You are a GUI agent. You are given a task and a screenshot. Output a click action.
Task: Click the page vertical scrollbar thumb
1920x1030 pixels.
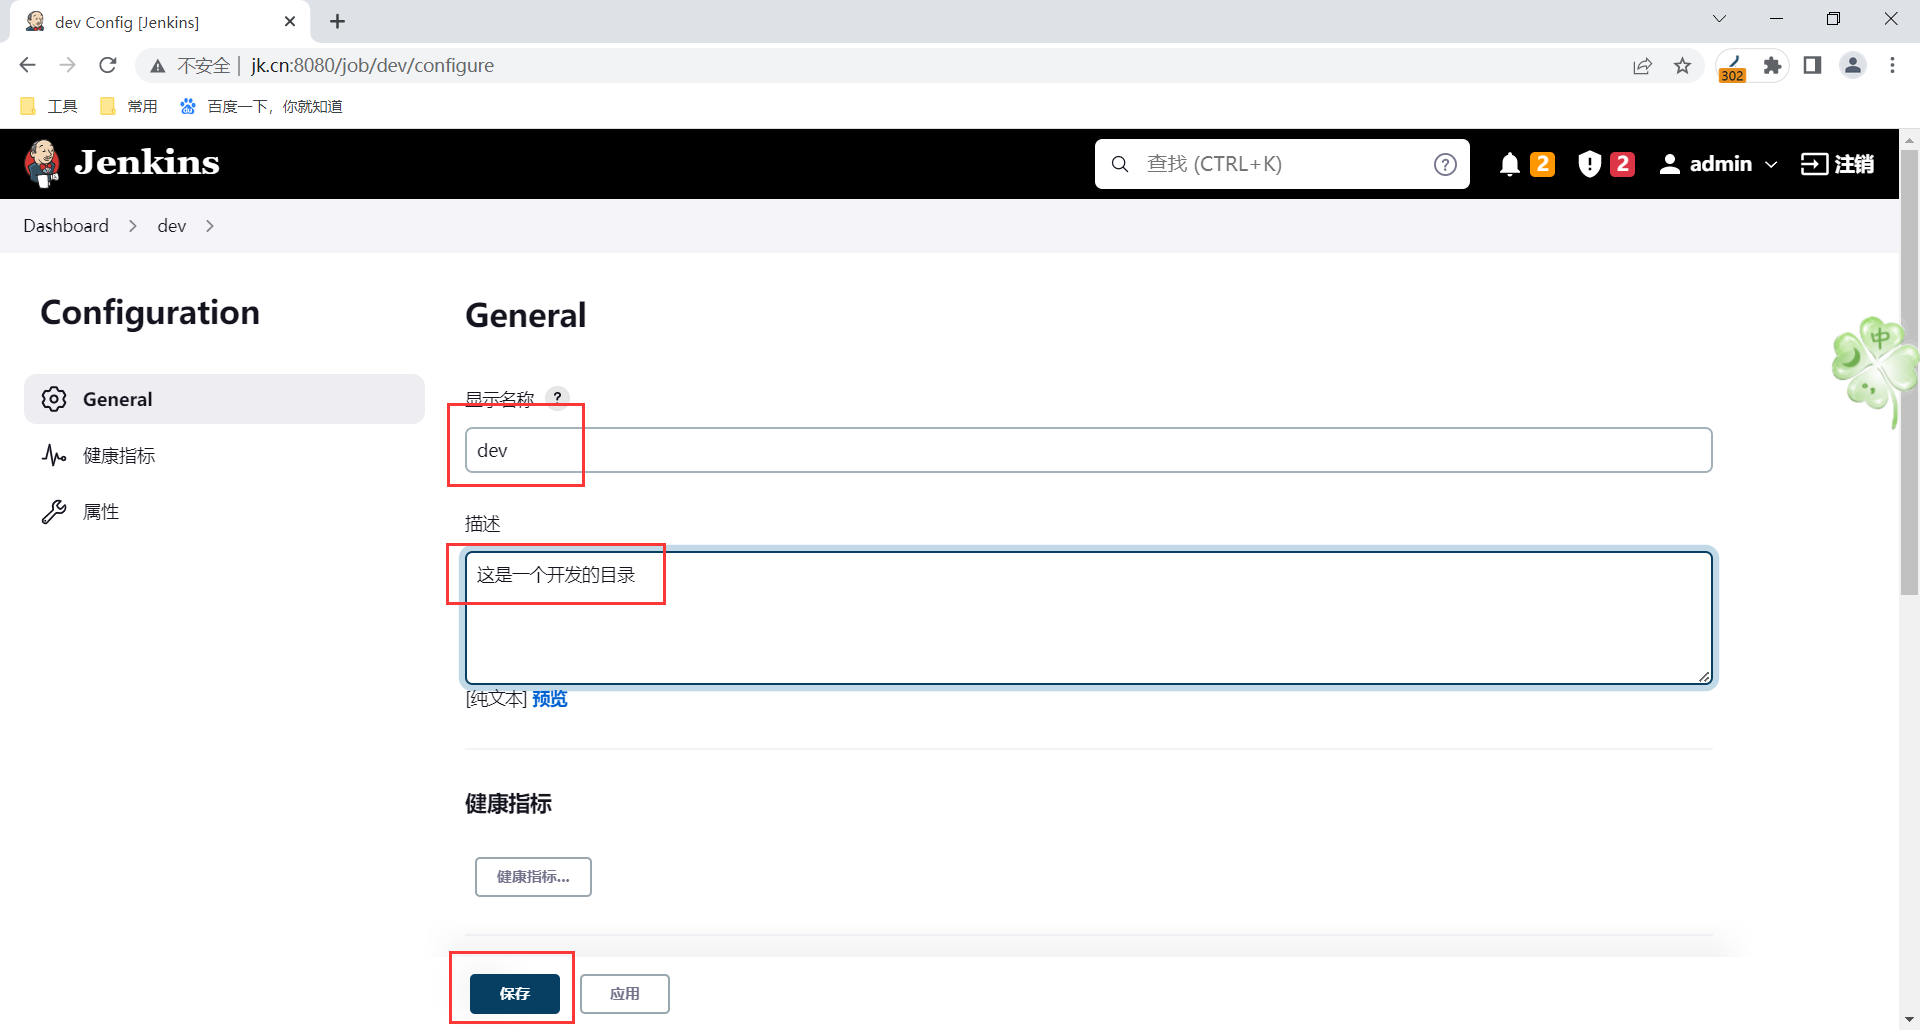[x=1909, y=372]
